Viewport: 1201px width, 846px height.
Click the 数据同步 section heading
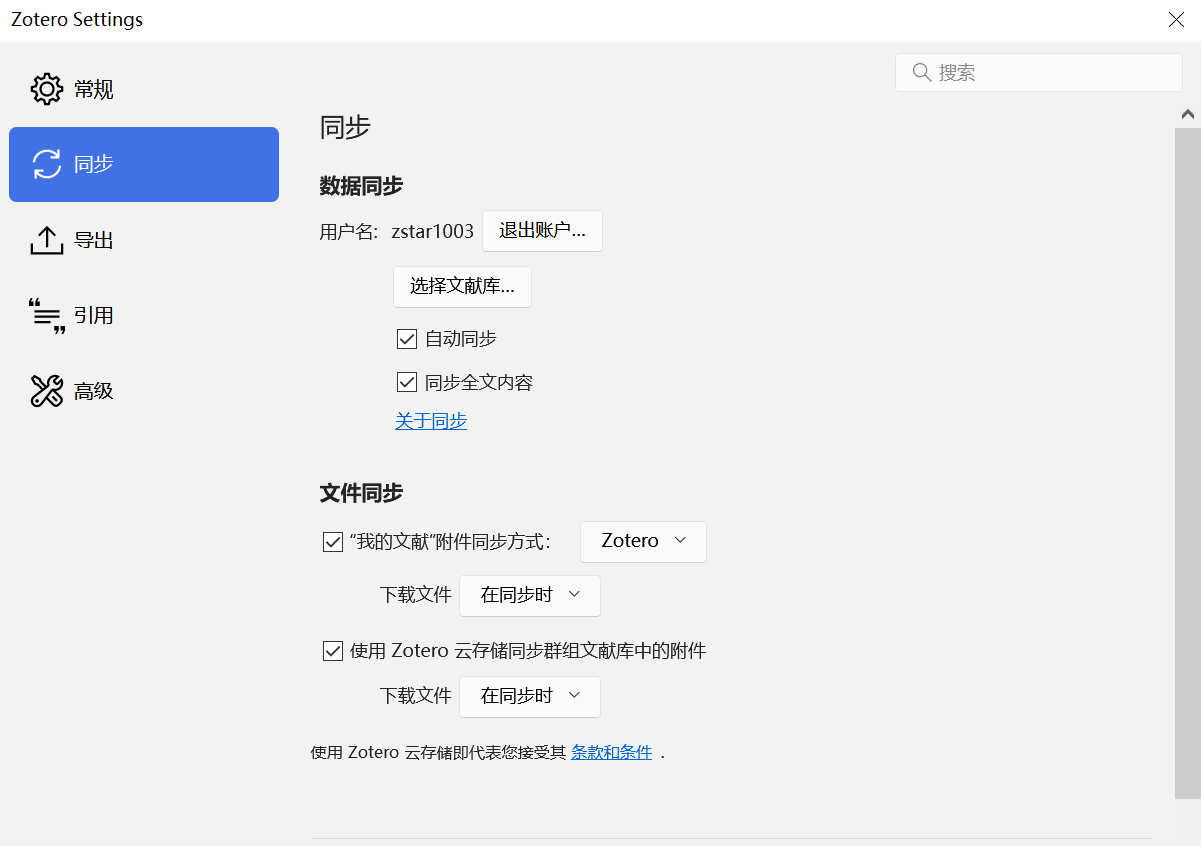coord(361,185)
